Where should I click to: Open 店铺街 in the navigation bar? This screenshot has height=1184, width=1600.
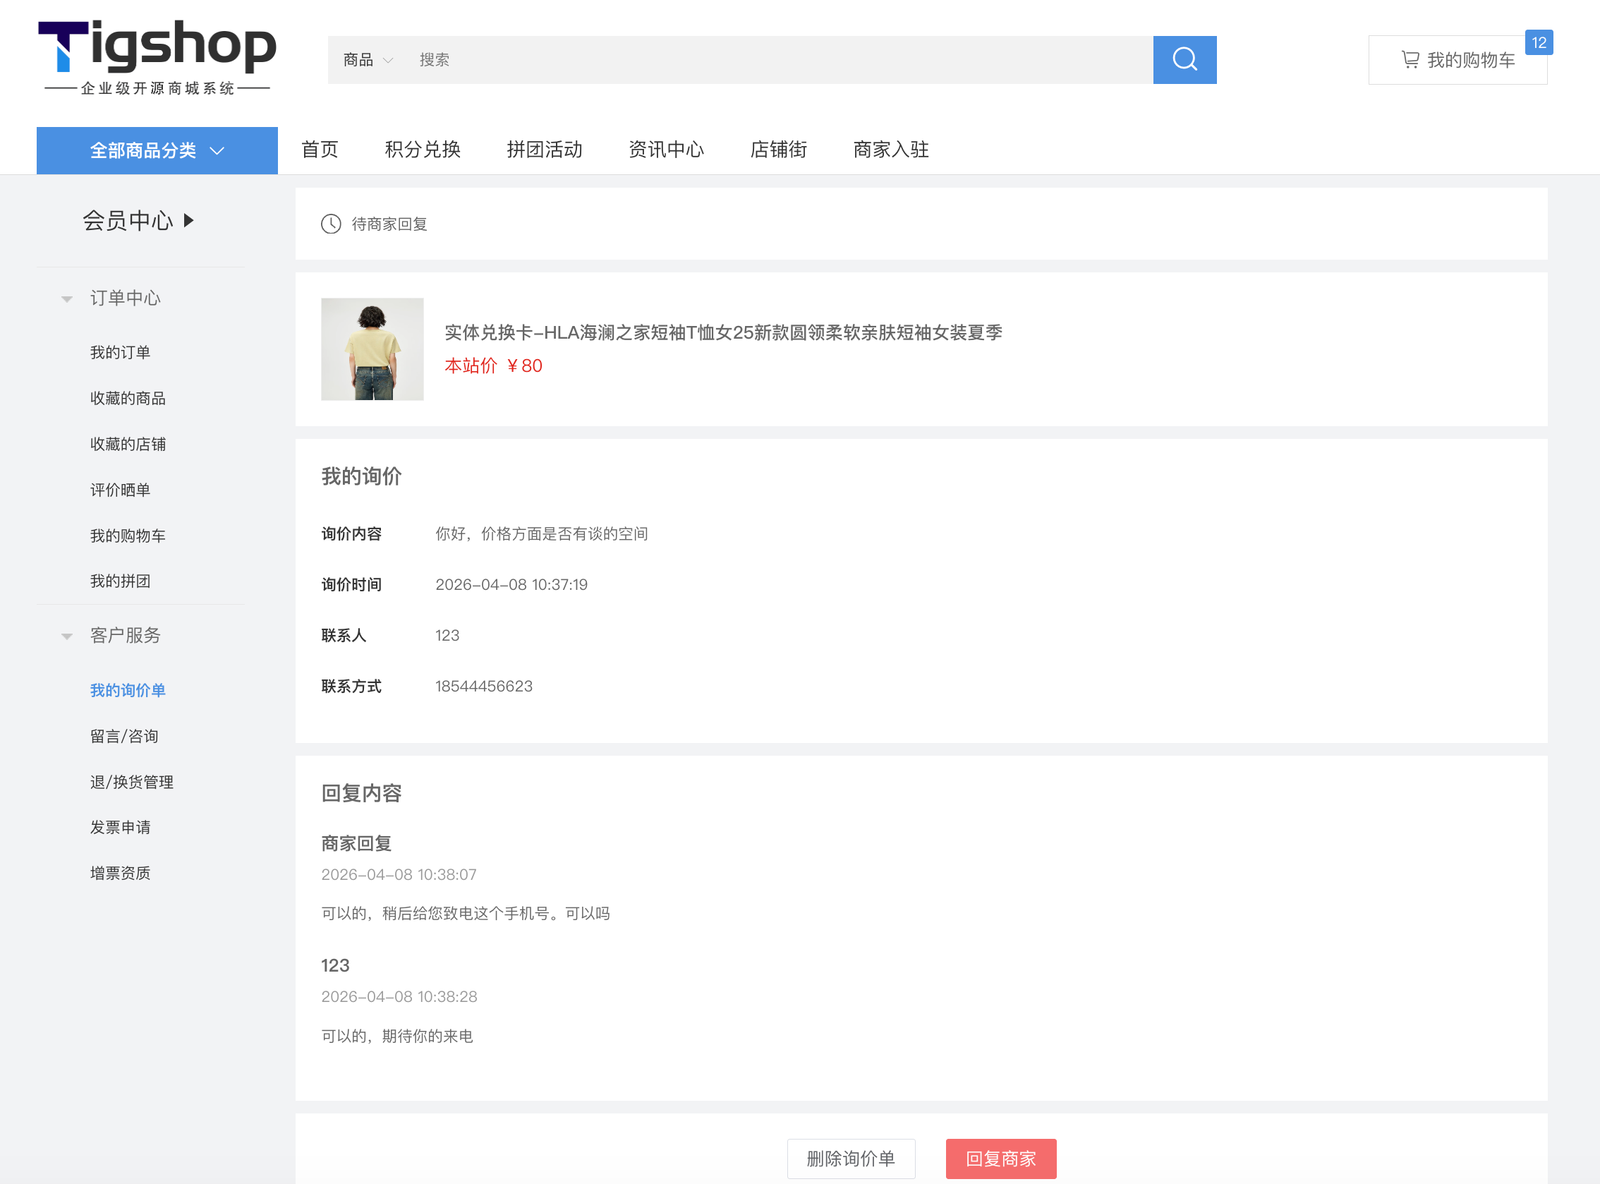(778, 150)
